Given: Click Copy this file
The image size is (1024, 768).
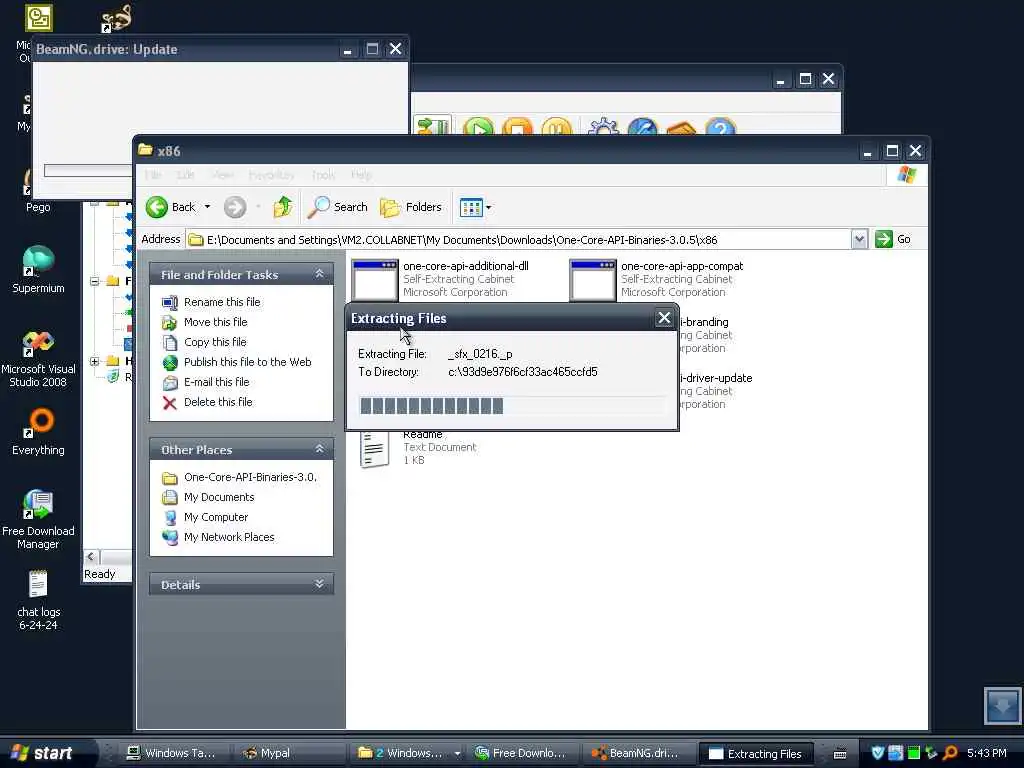Looking at the screenshot, I should click(x=215, y=342).
